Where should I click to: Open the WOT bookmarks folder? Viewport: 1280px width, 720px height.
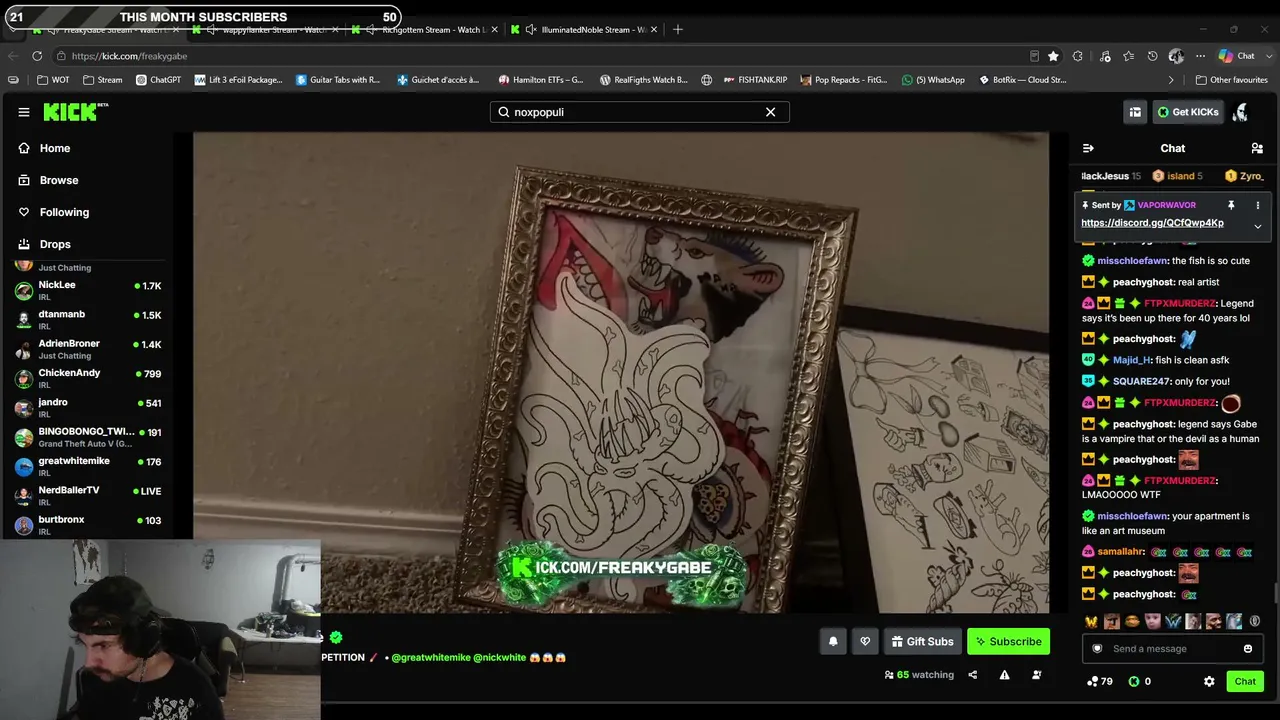pyautogui.click(x=54, y=80)
